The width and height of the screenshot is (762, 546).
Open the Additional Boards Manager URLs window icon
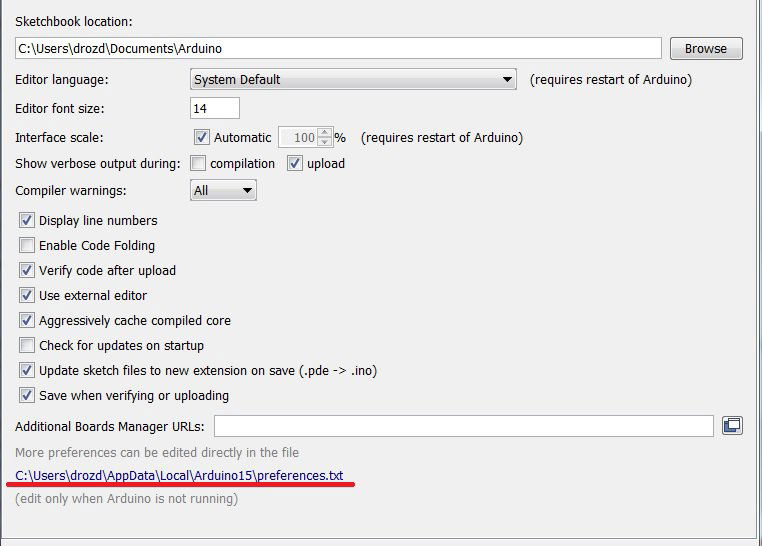(732, 426)
